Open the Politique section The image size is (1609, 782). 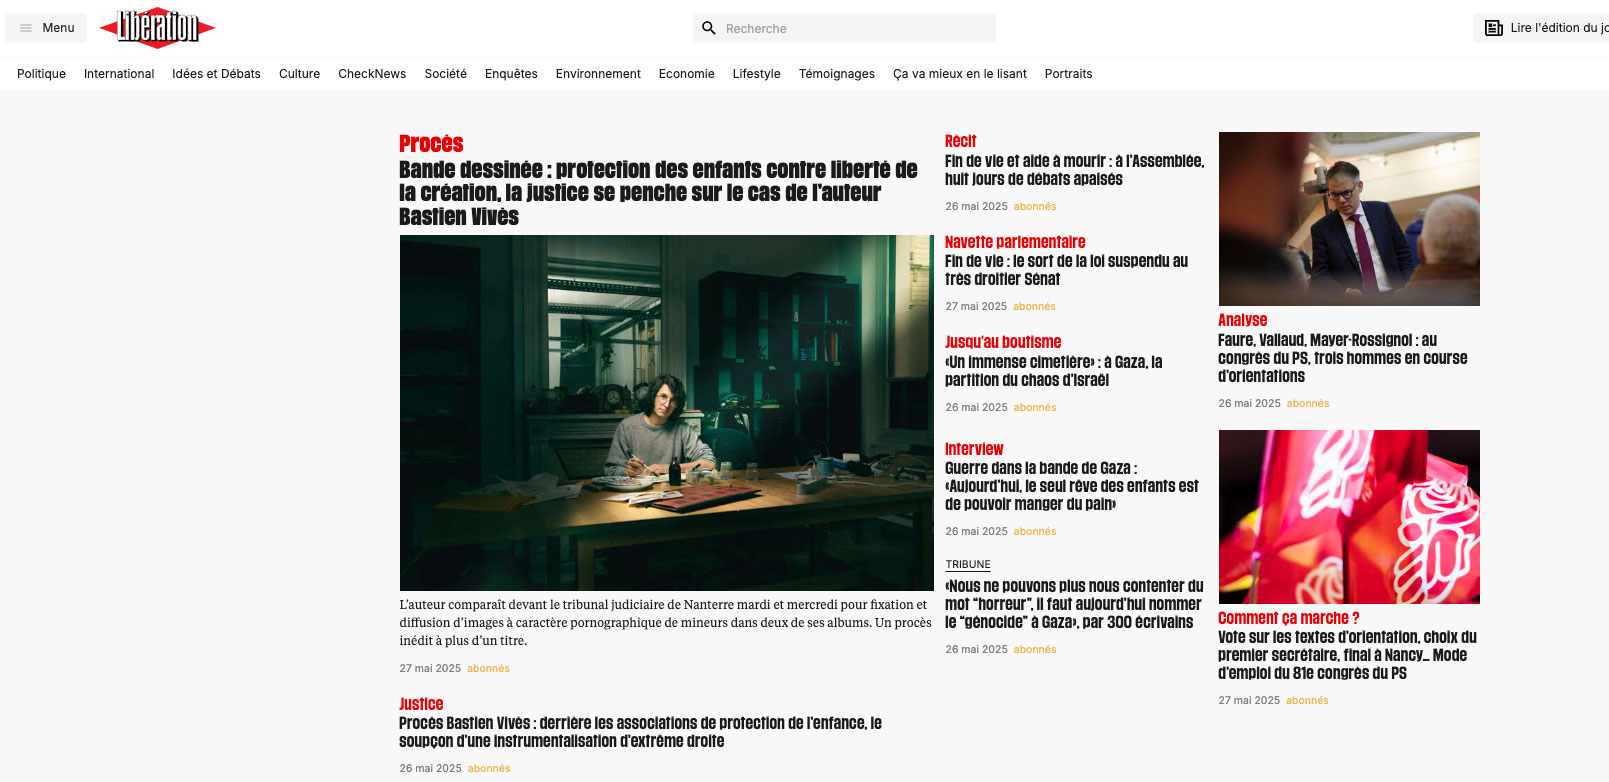pos(41,74)
